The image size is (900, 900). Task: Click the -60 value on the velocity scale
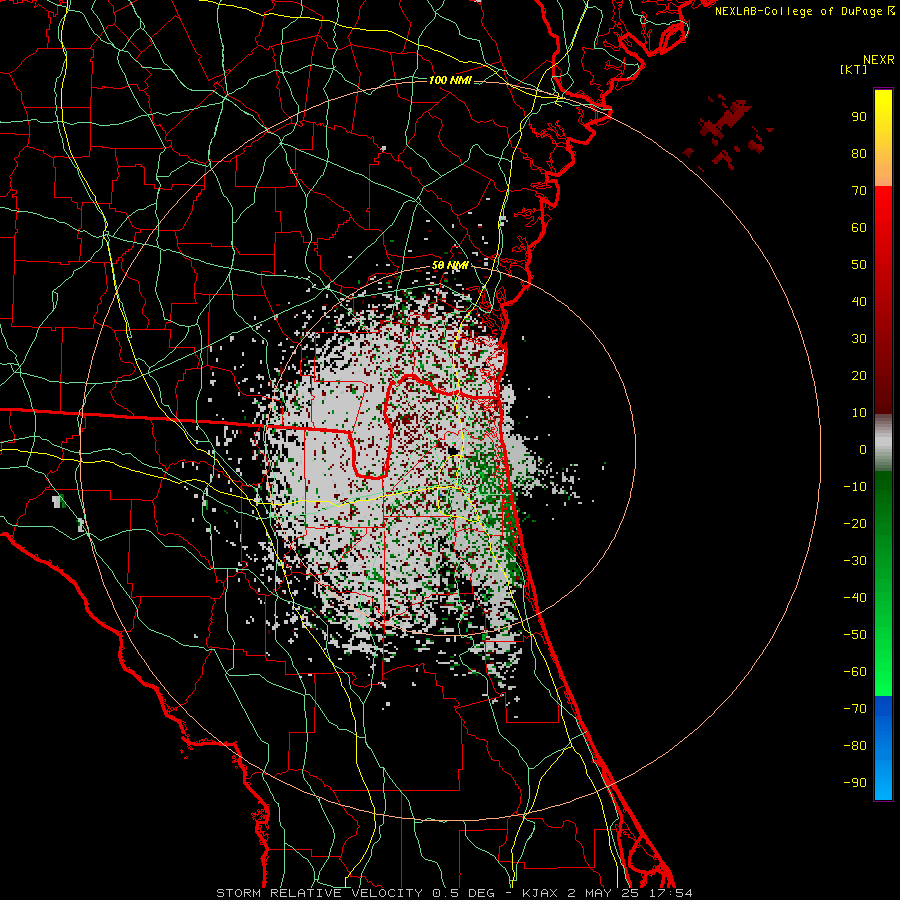pos(855,672)
